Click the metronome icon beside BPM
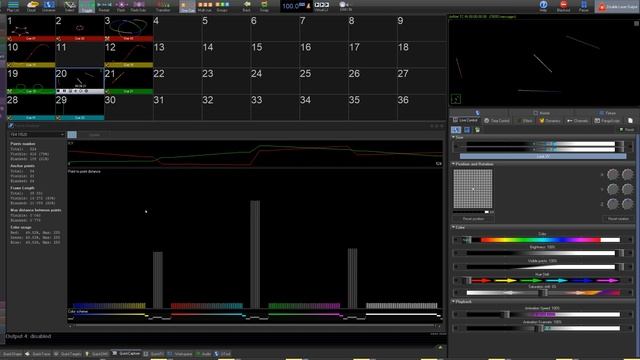 point(309,6)
